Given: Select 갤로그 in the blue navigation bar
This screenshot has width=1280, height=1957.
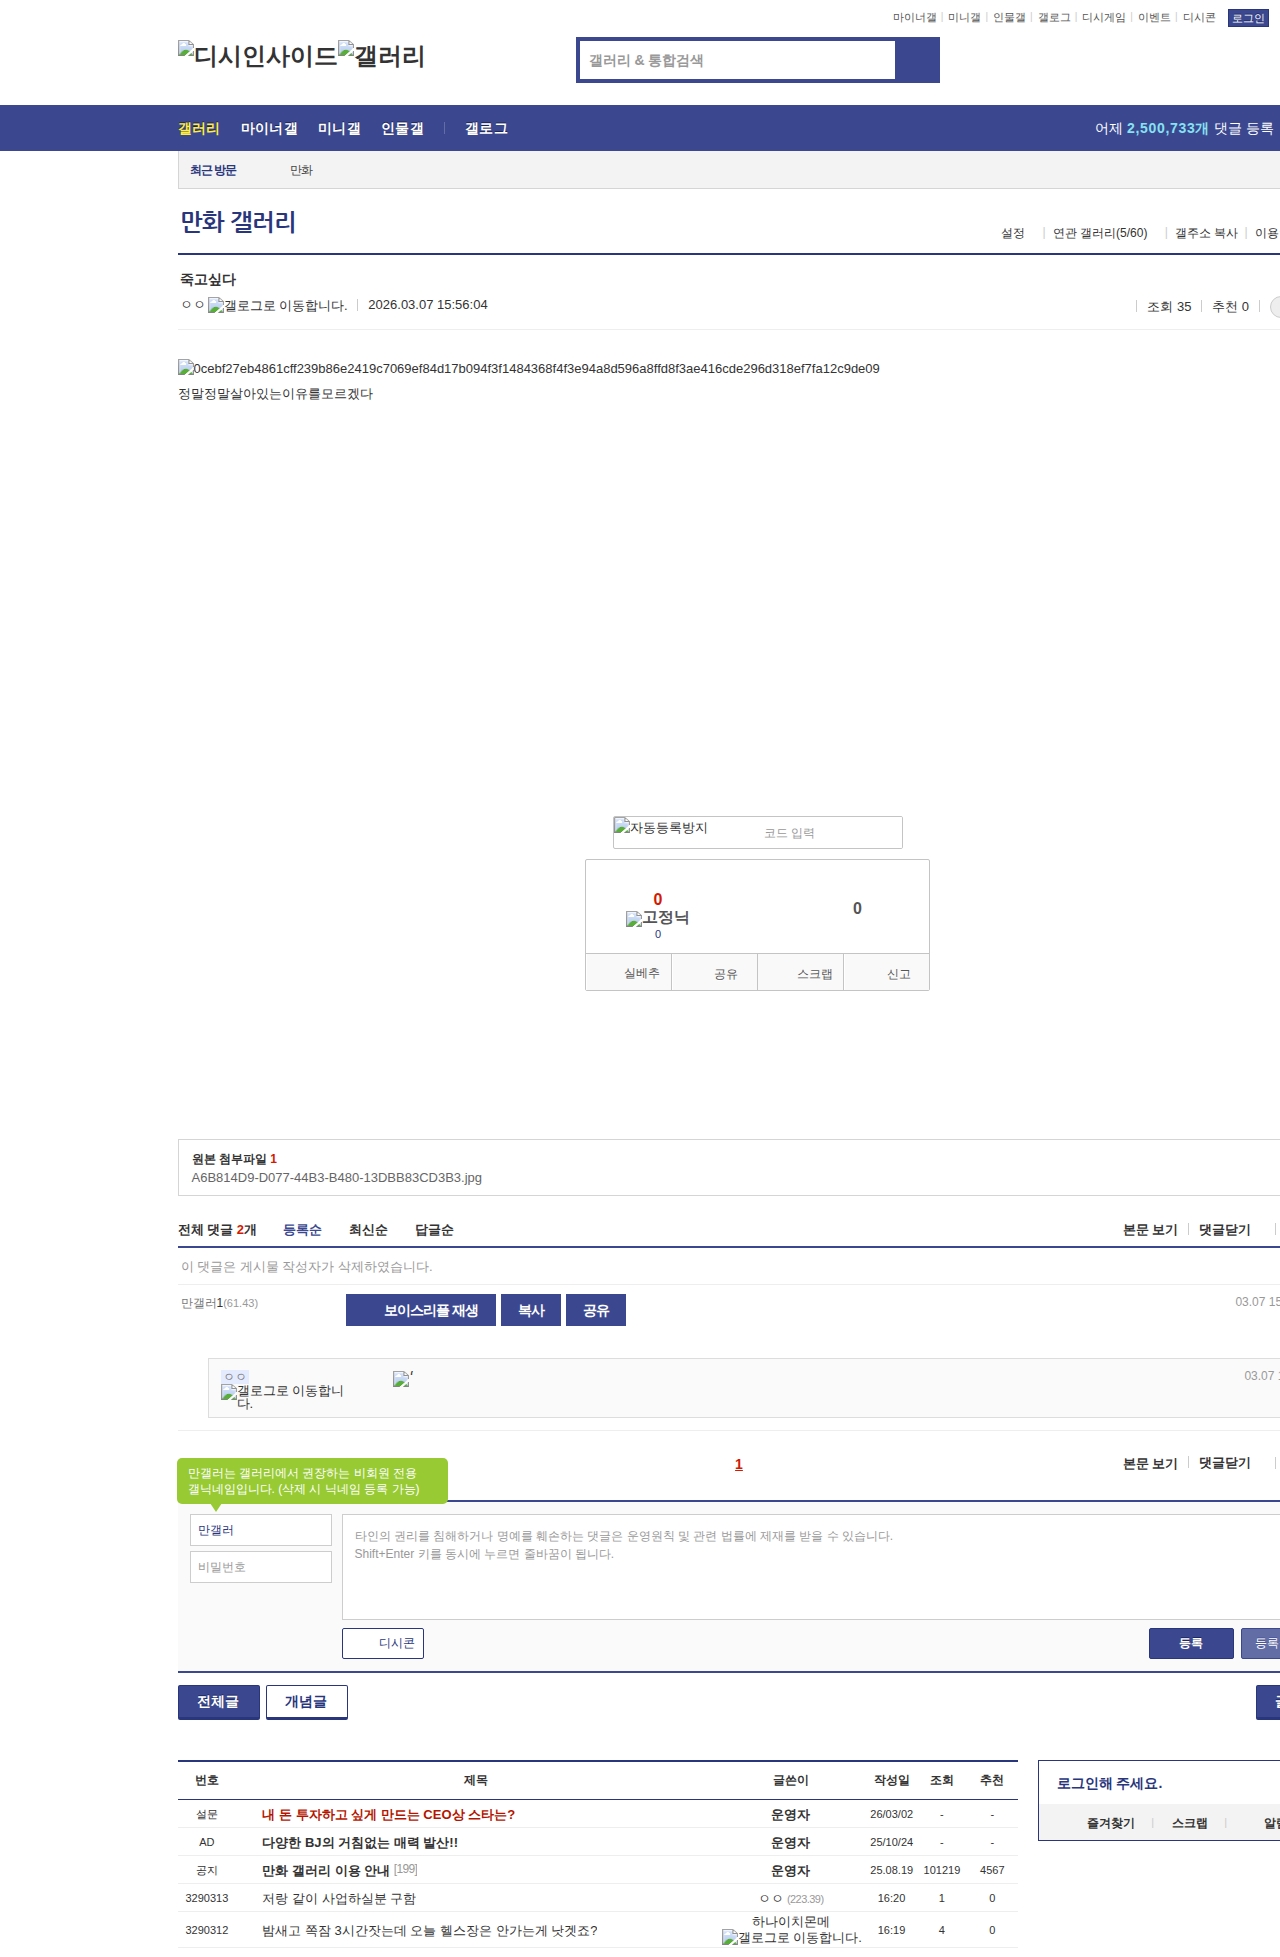Looking at the screenshot, I should (x=486, y=129).
